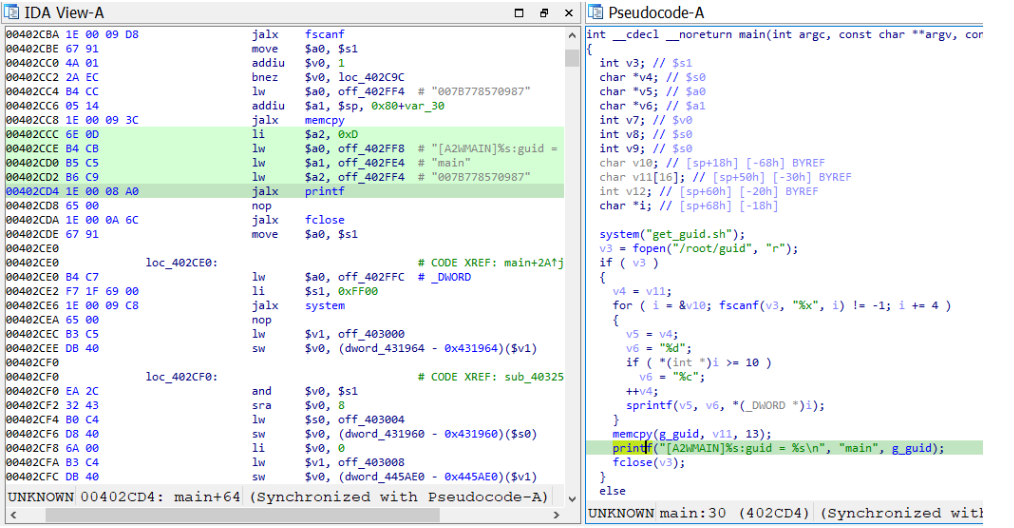This screenshot has height=528, width=1014.
Task: Click the disassembly scroll down arrow
Action: [572, 498]
